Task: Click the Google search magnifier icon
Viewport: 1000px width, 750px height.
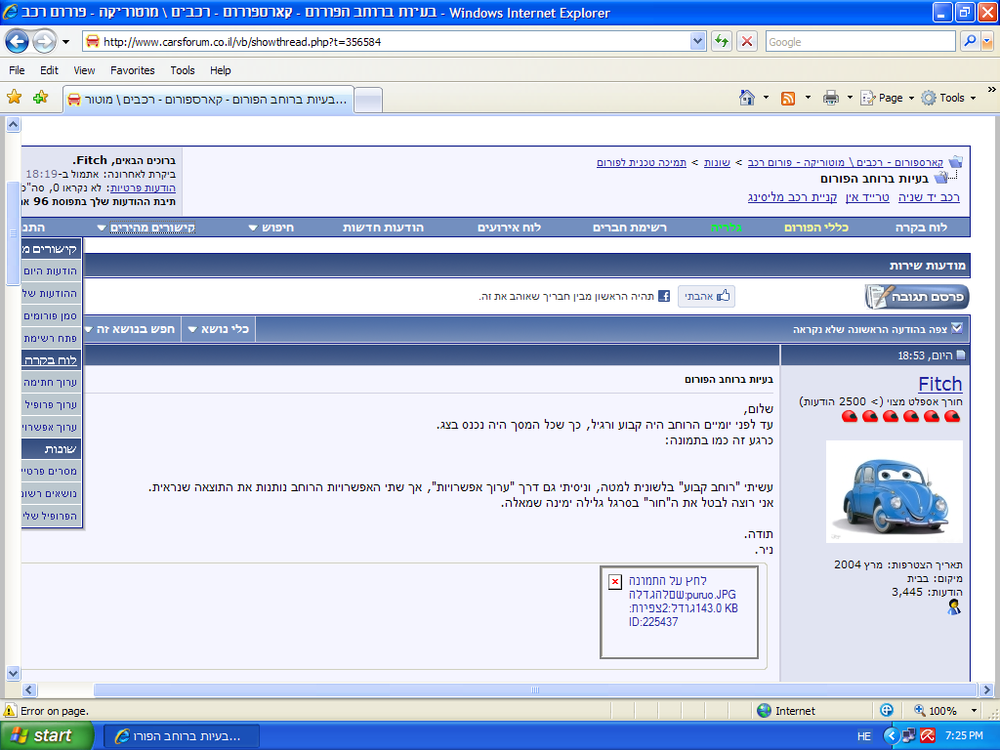Action: click(970, 41)
